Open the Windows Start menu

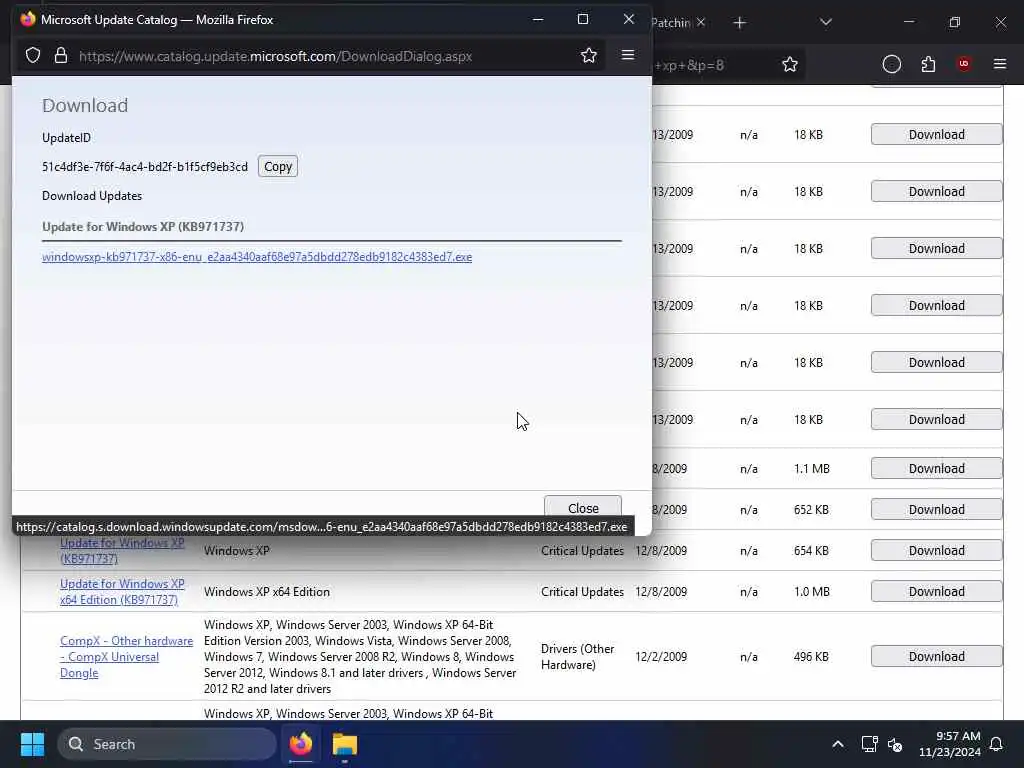pyautogui.click(x=32, y=744)
